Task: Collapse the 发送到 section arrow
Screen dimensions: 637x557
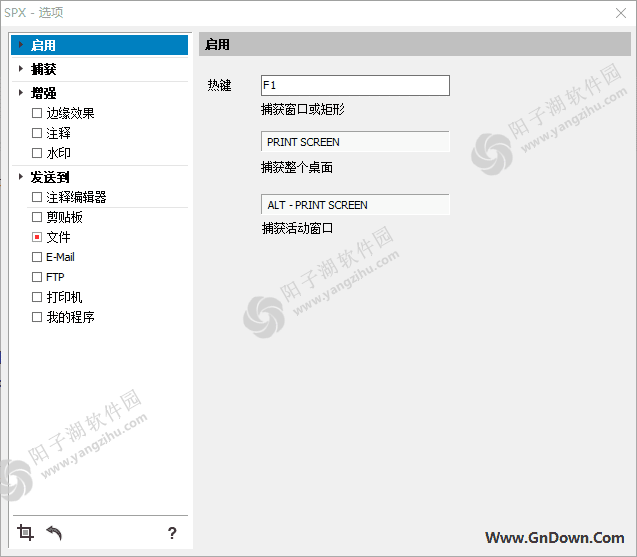Action: coord(21,176)
